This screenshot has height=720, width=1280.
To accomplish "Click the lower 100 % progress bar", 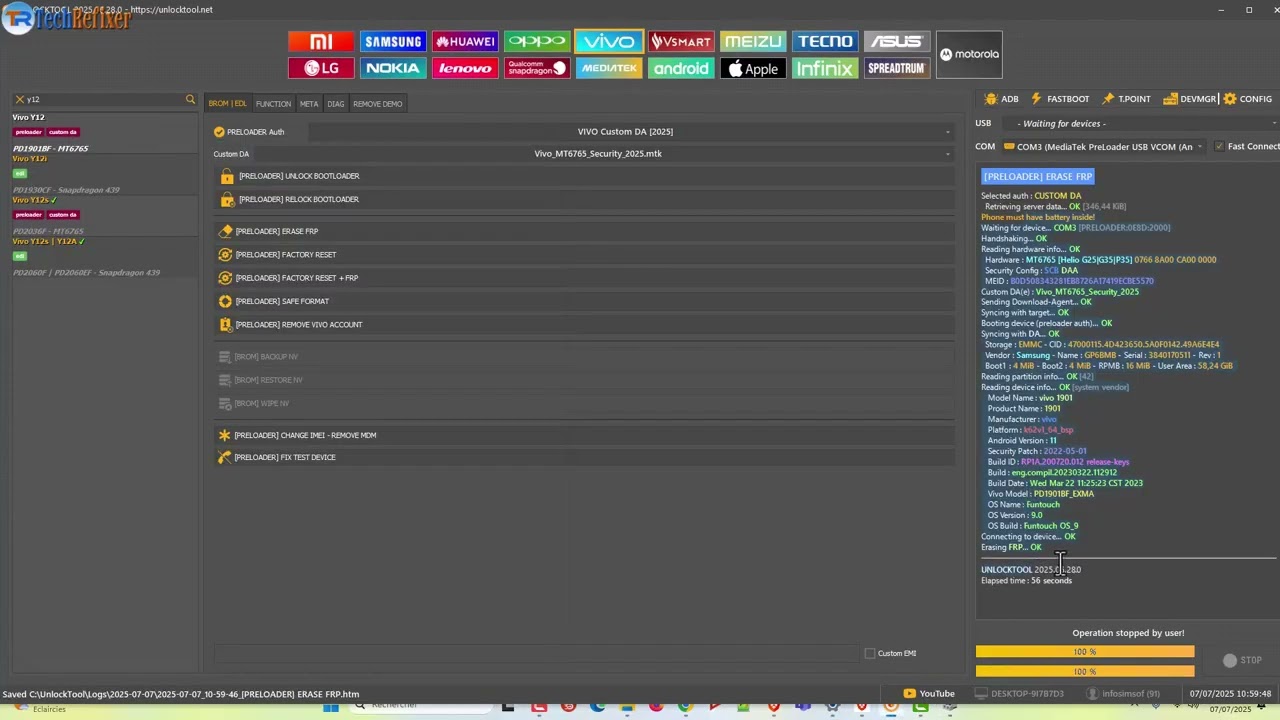I will (x=1085, y=672).
